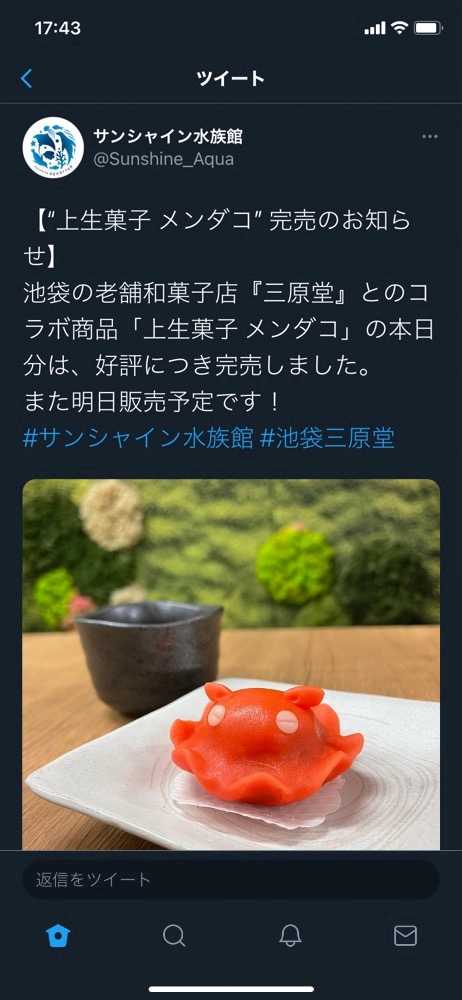Tap the ツイート header title
Image resolution: width=462 pixels, height=1000 pixels.
[230, 79]
